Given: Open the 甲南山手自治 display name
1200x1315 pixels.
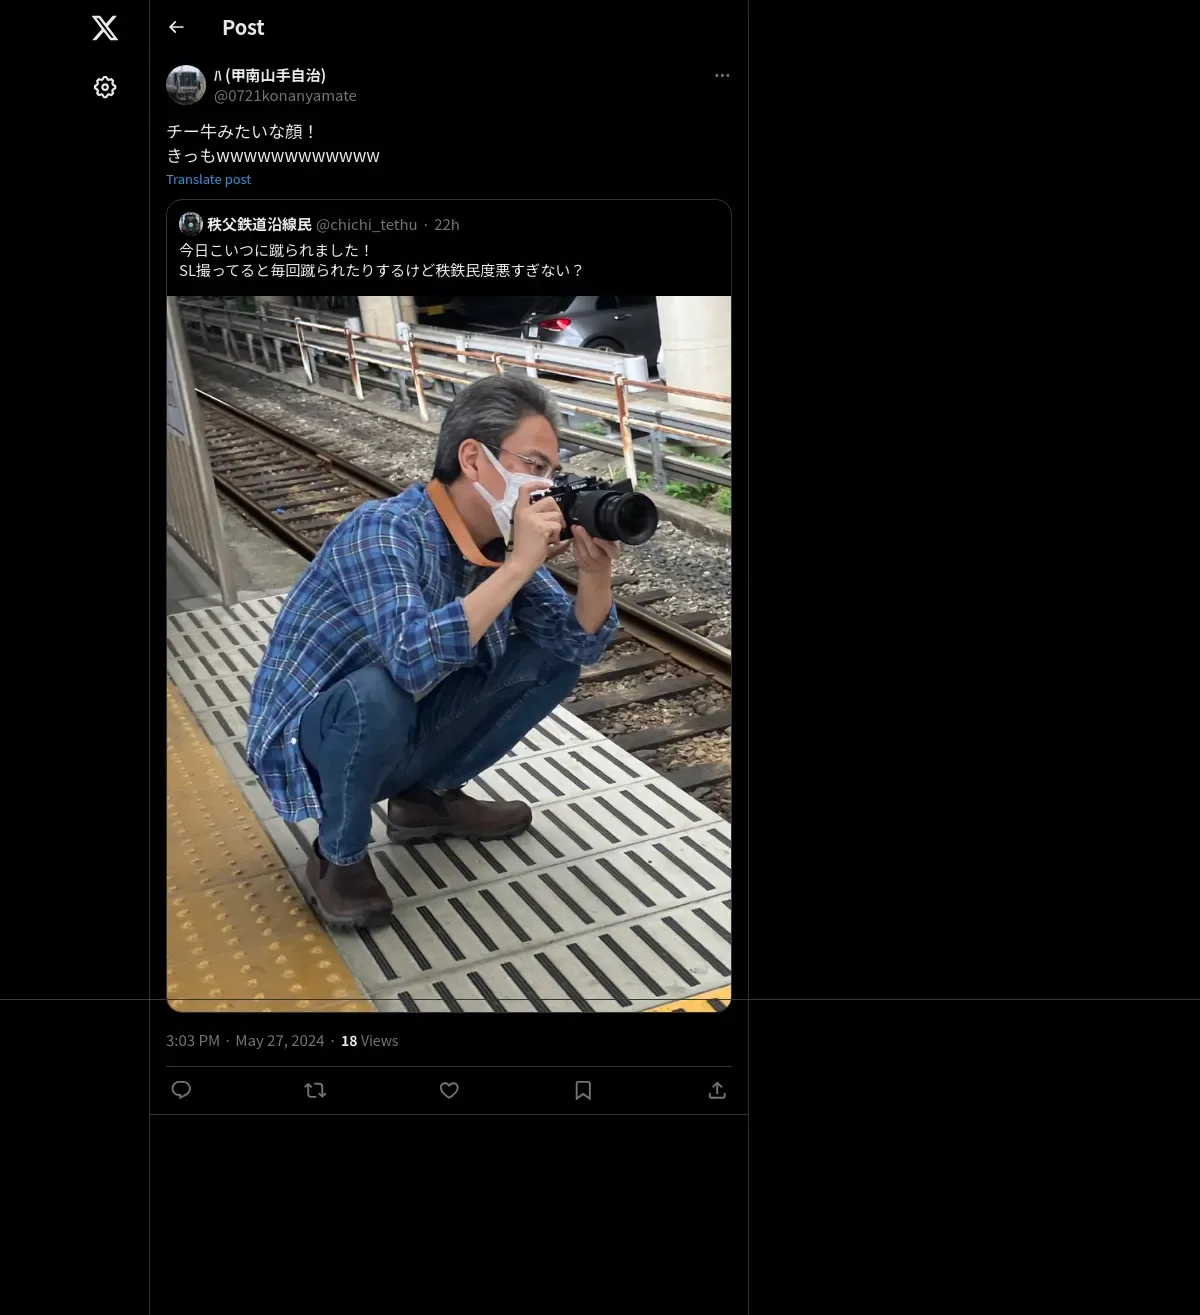Looking at the screenshot, I should (270, 75).
